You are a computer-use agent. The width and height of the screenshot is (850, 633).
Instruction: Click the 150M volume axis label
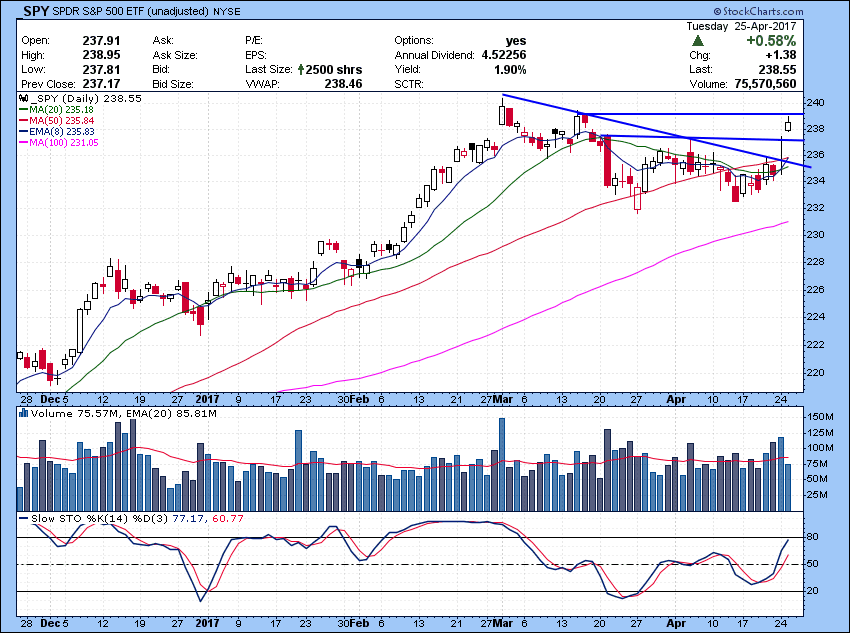tap(820, 417)
